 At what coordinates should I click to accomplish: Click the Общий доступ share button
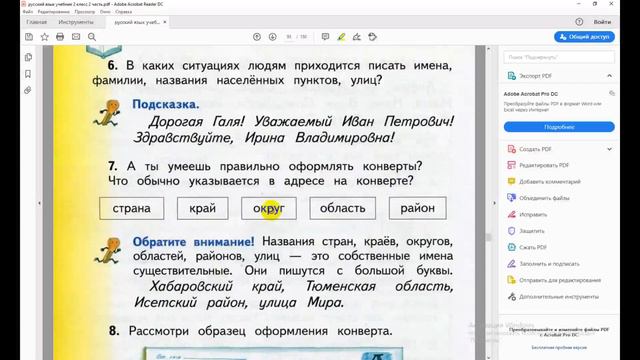584,37
